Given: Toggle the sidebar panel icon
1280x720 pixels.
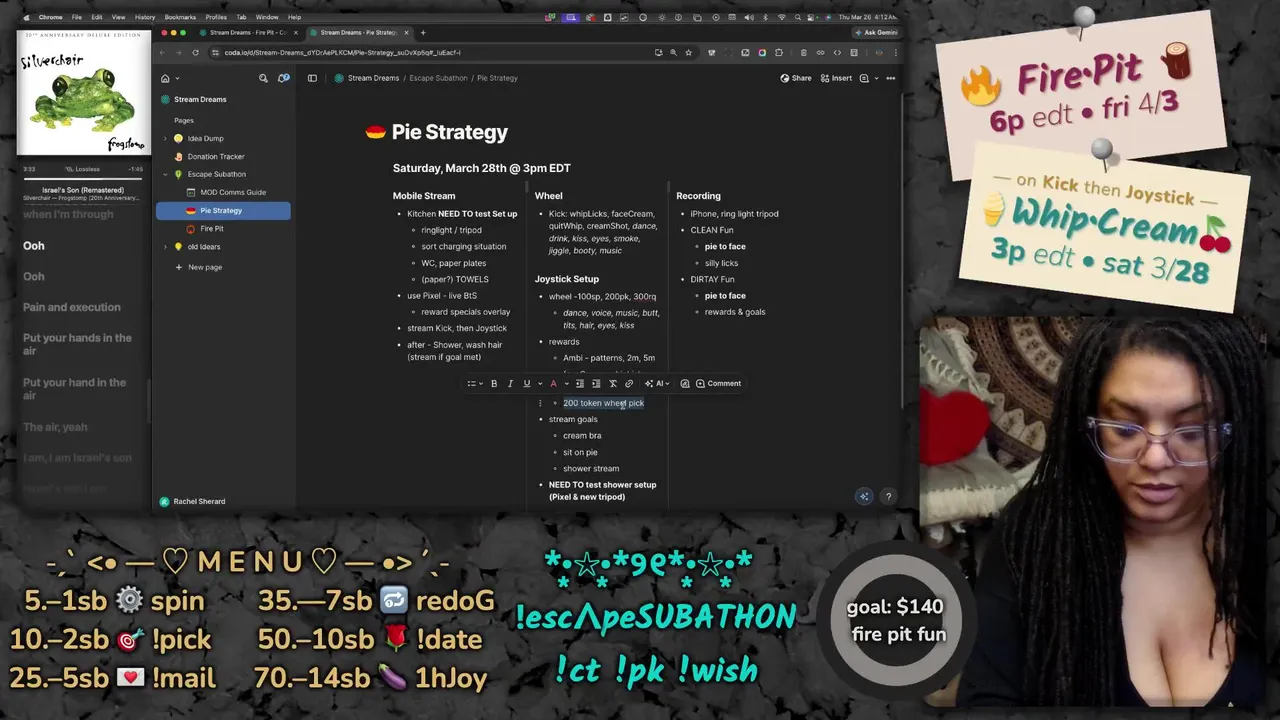Looking at the screenshot, I should click(x=312, y=78).
